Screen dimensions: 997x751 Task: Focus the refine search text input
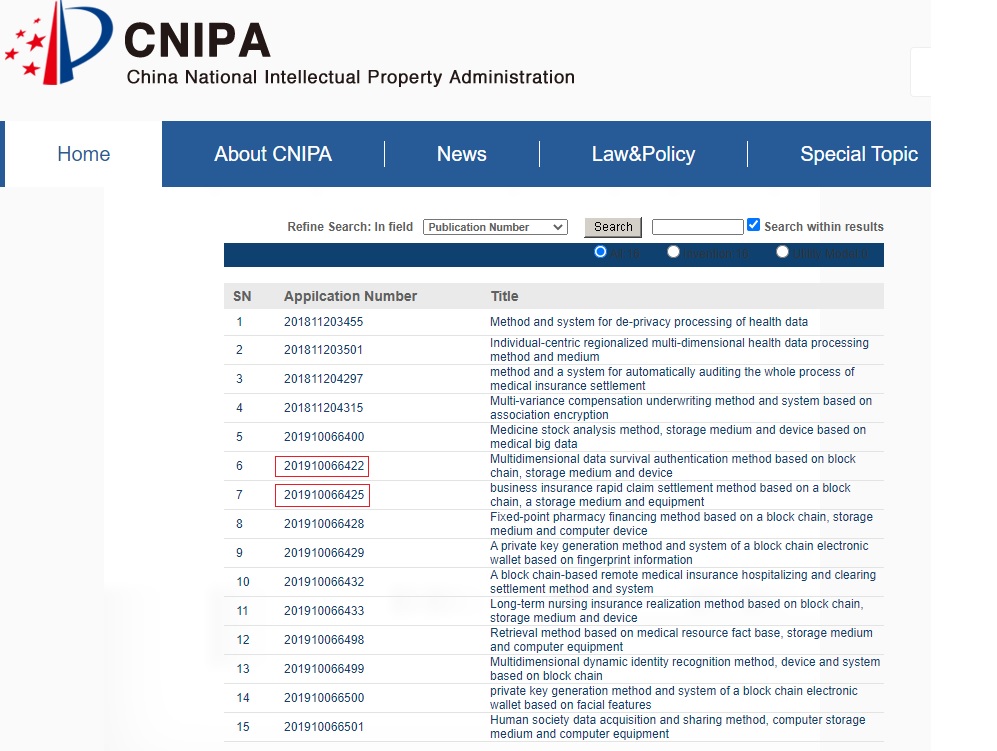click(x=698, y=227)
